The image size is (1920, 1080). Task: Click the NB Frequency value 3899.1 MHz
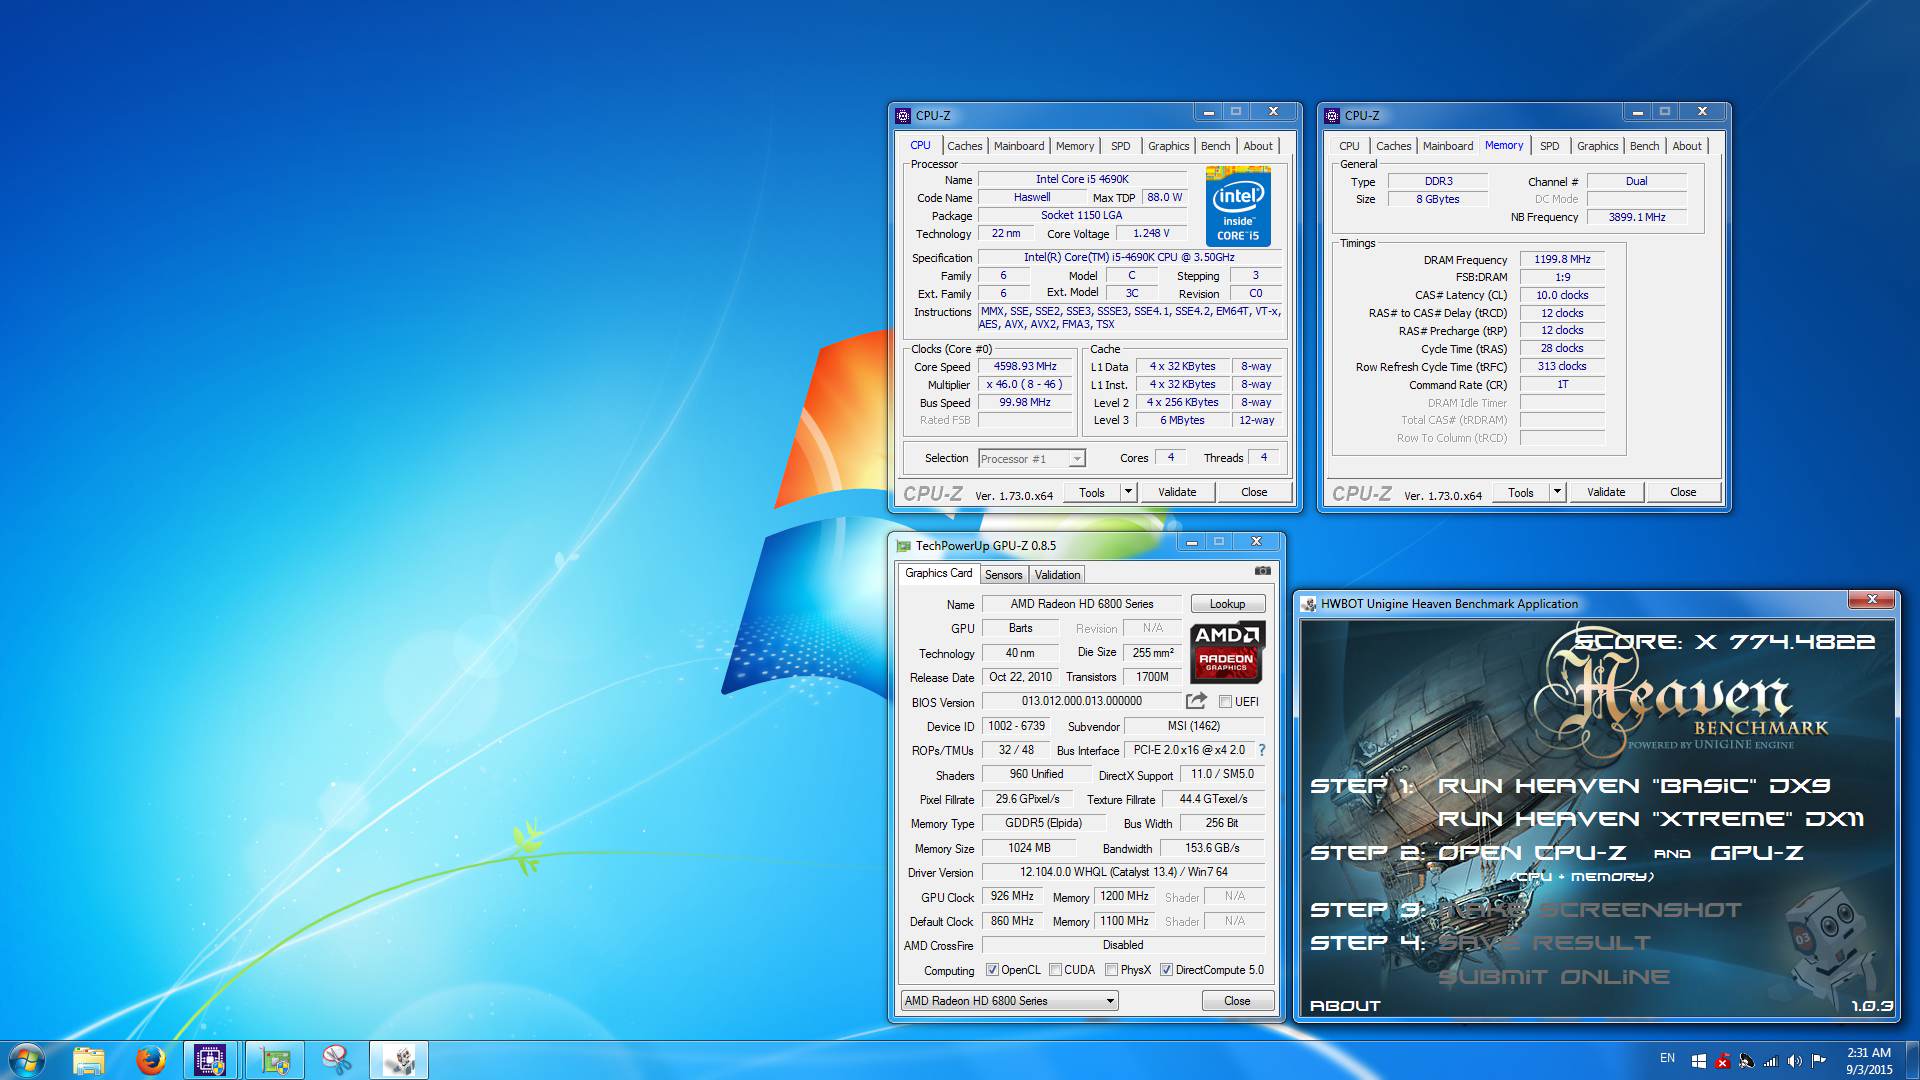[1637, 217]
